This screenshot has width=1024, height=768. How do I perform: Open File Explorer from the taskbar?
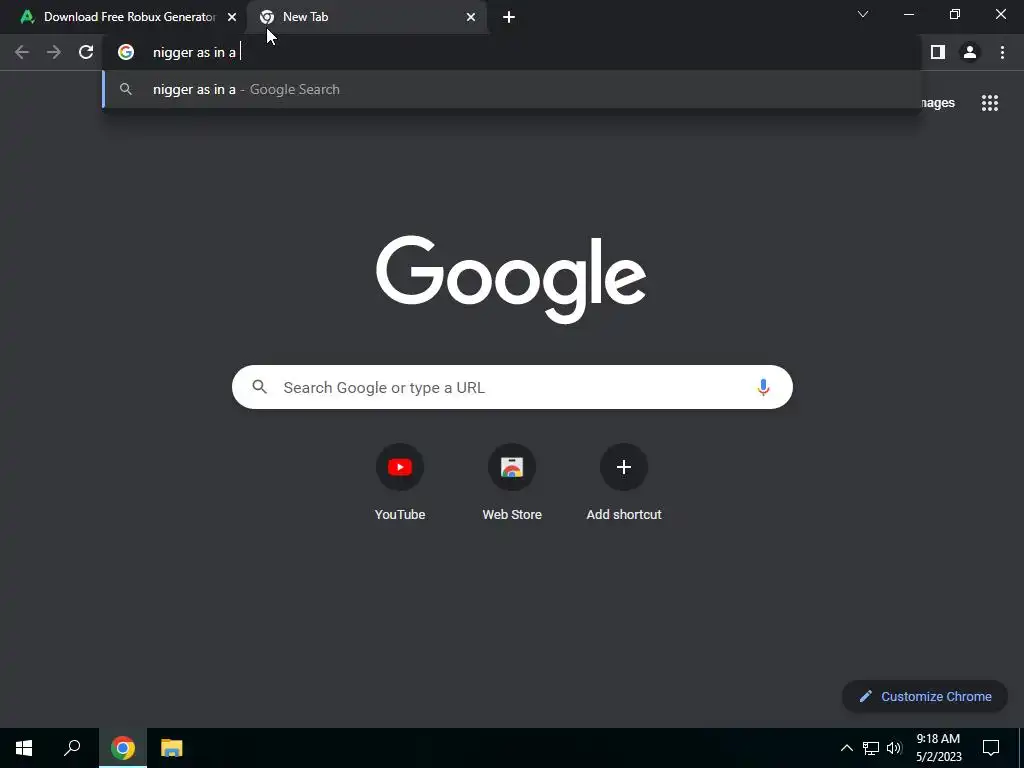172,748
